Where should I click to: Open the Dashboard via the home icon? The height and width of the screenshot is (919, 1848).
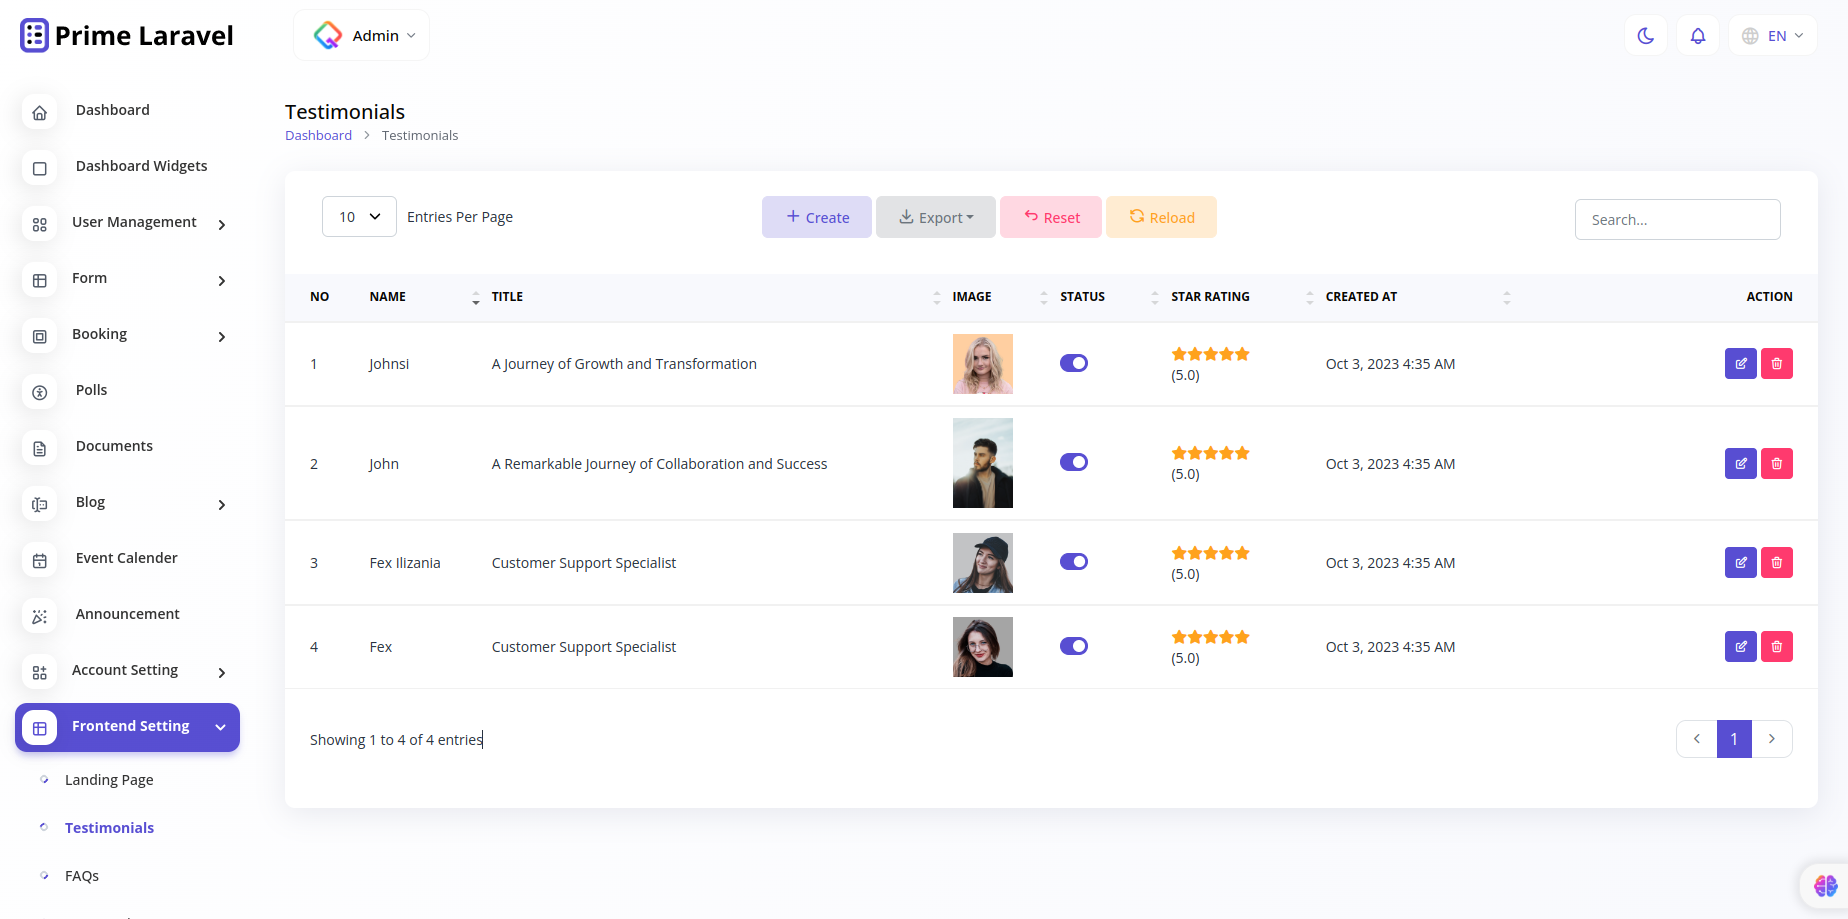[39, 113]
